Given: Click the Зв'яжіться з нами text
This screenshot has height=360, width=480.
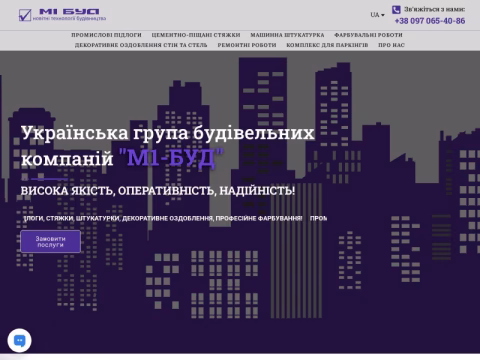Looking at the screenshot, I should (434, 9).
